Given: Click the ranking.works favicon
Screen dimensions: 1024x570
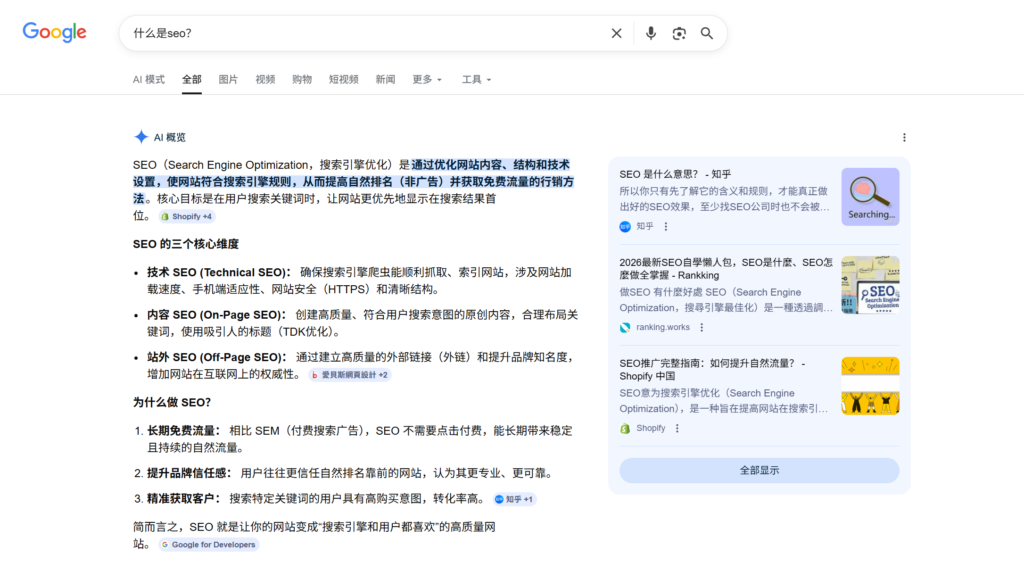Looking at the screenshot, I should pyautogui.click(x=625, y=327).
